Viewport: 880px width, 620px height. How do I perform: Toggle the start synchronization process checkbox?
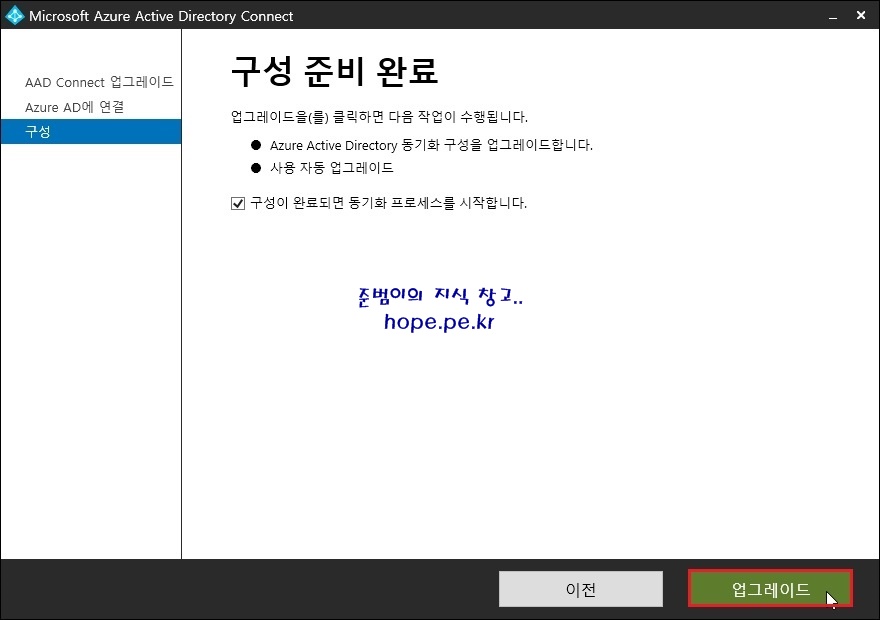click(238, 203)
